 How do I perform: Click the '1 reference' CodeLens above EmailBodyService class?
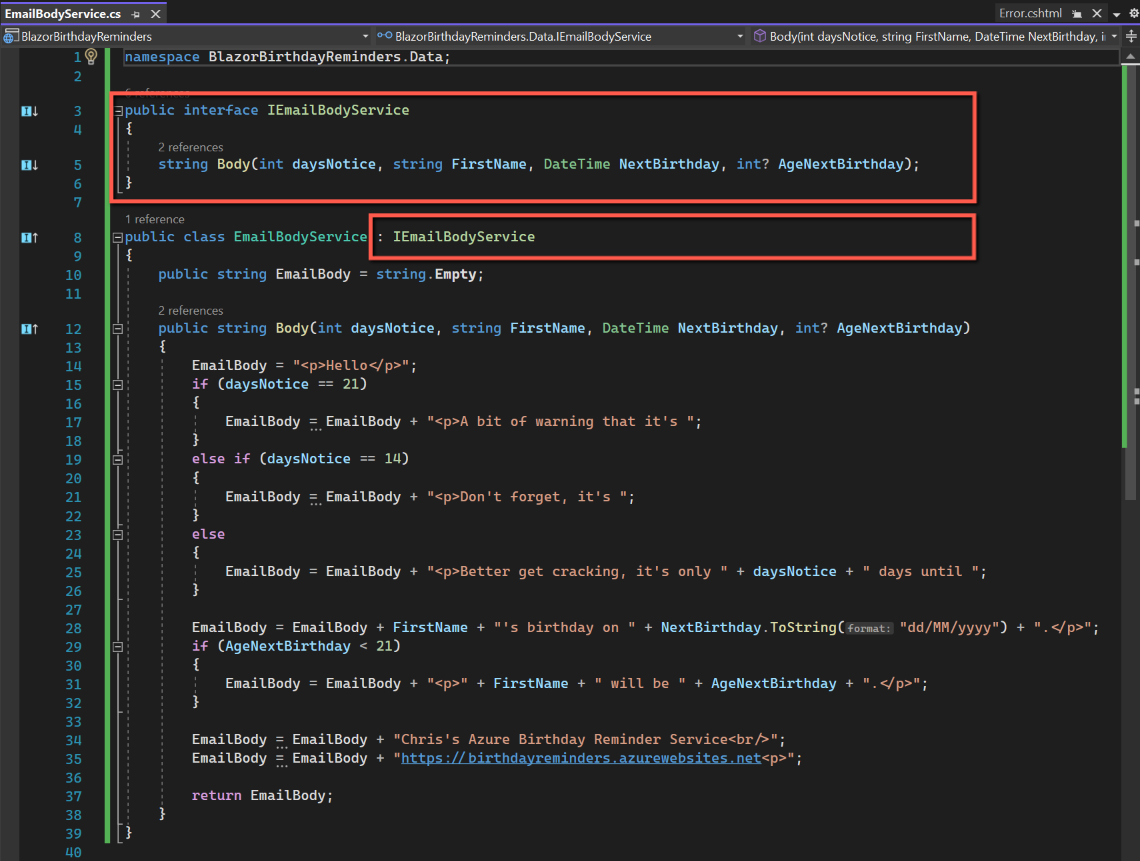pos(154,219)
